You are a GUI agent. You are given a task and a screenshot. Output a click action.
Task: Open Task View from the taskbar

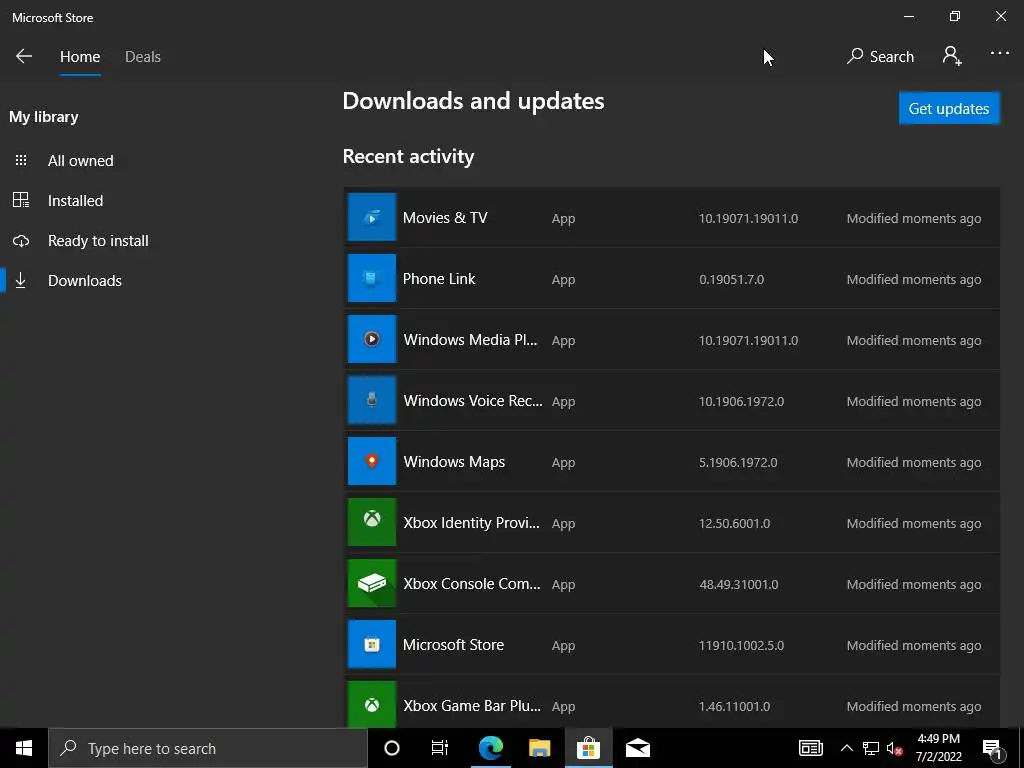coord(440,748)
